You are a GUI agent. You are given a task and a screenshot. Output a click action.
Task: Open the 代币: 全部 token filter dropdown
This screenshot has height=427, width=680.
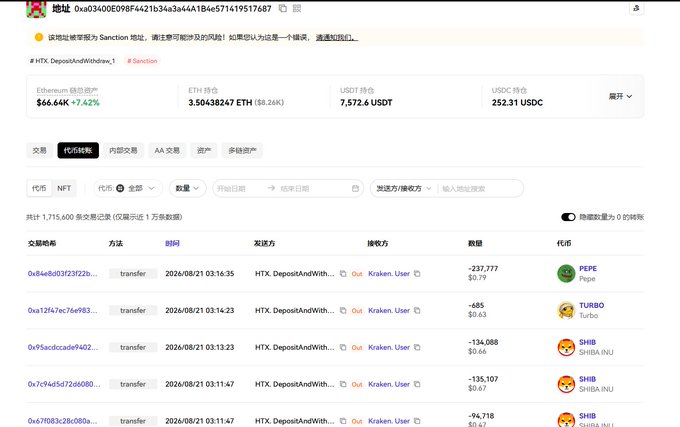[128, 188]
